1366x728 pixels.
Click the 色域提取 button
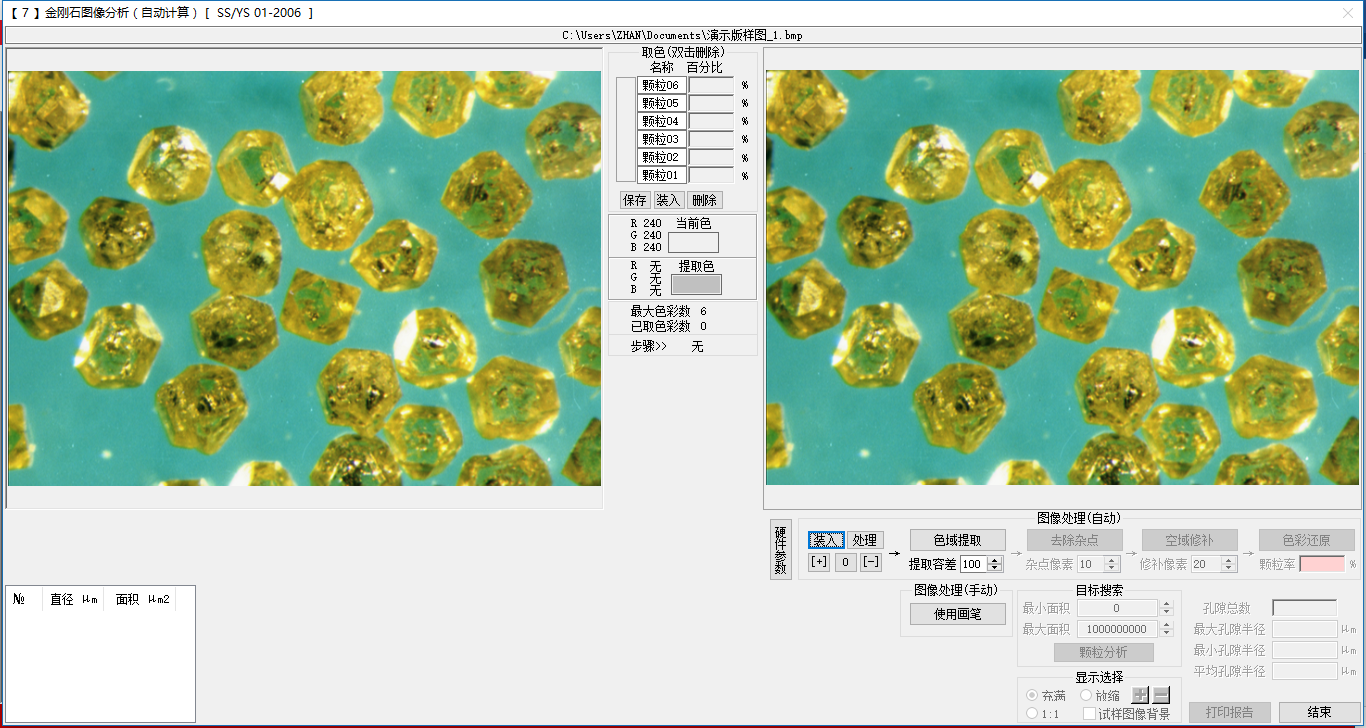(x=957, y=540)
